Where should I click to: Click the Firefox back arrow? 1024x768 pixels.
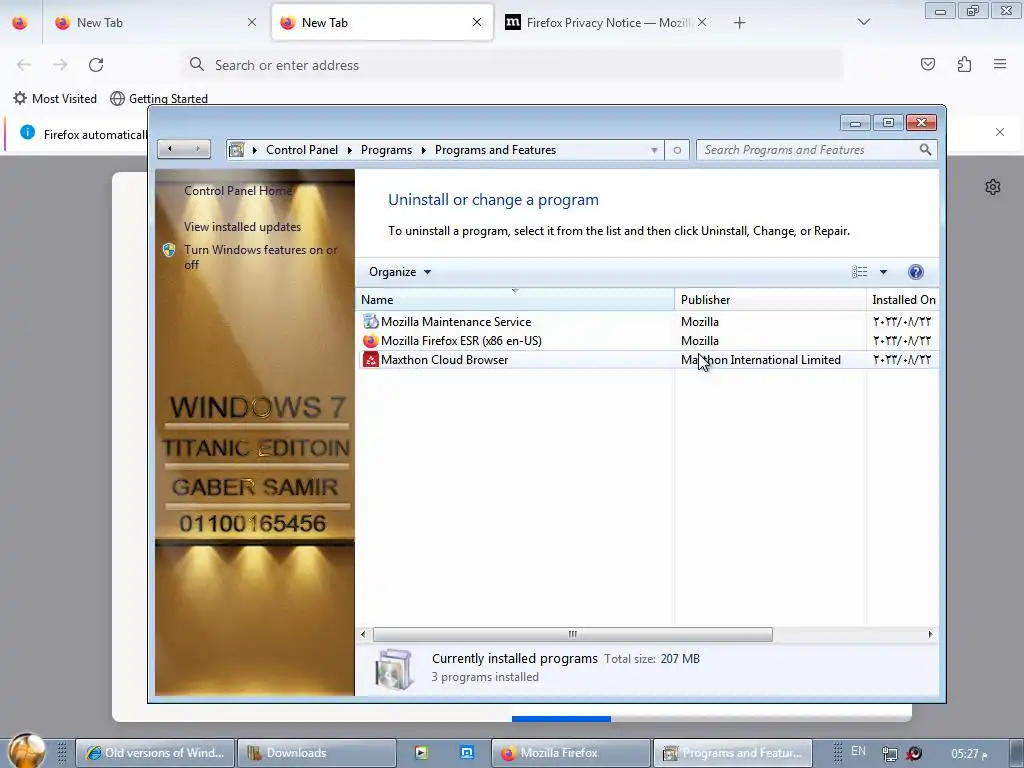point(24,65)
